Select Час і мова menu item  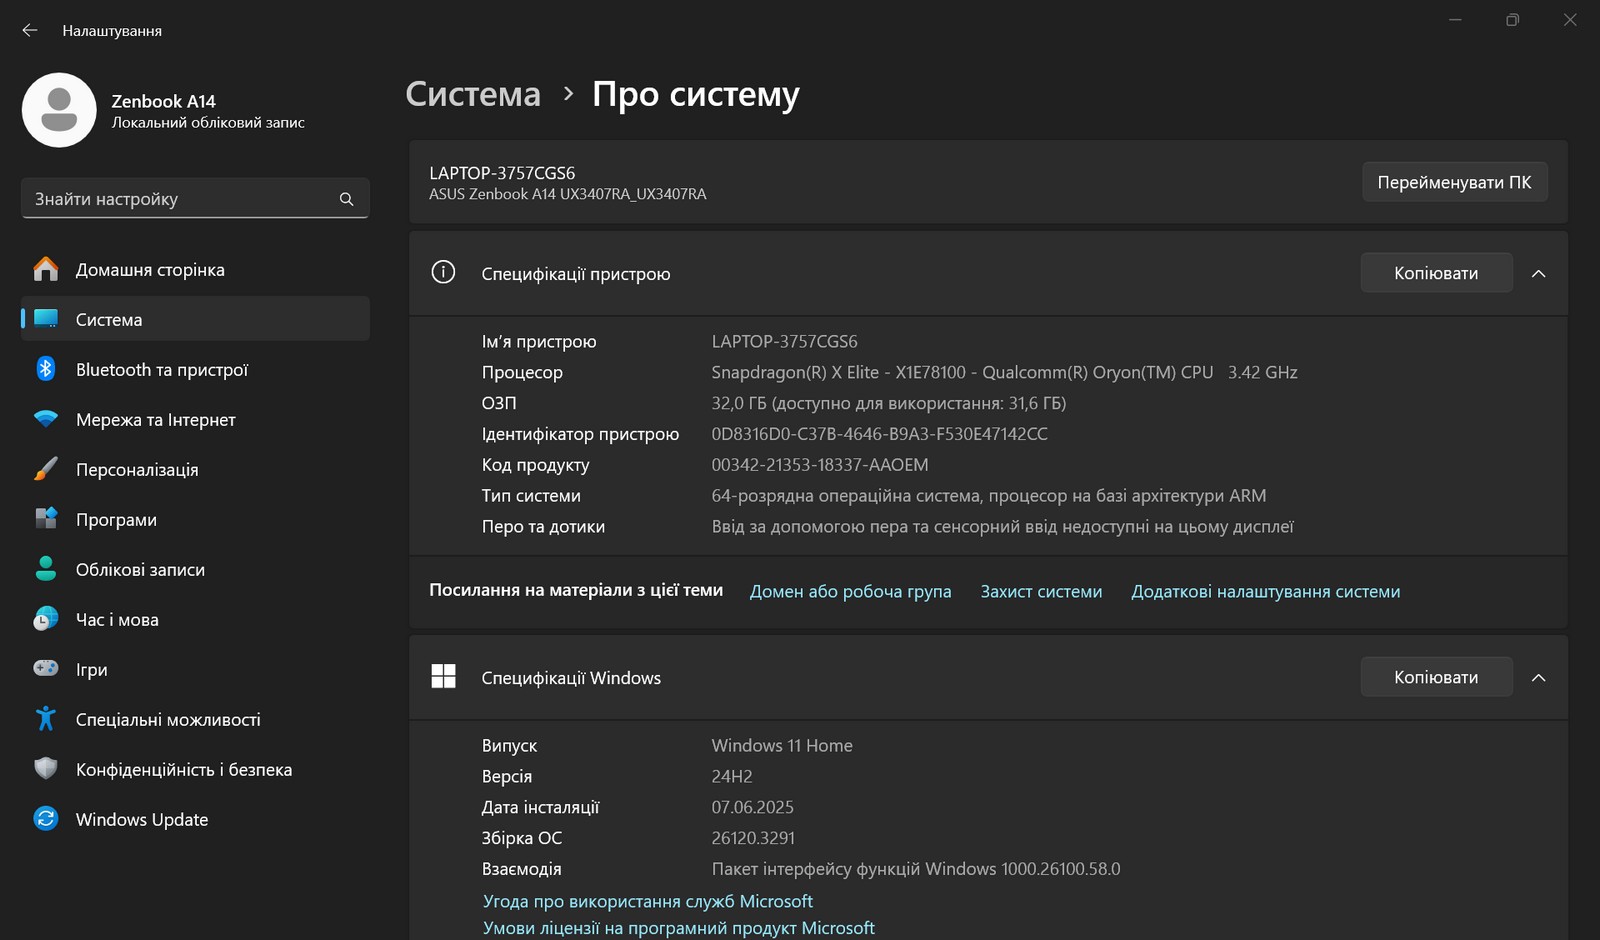[x=195, y=619]
